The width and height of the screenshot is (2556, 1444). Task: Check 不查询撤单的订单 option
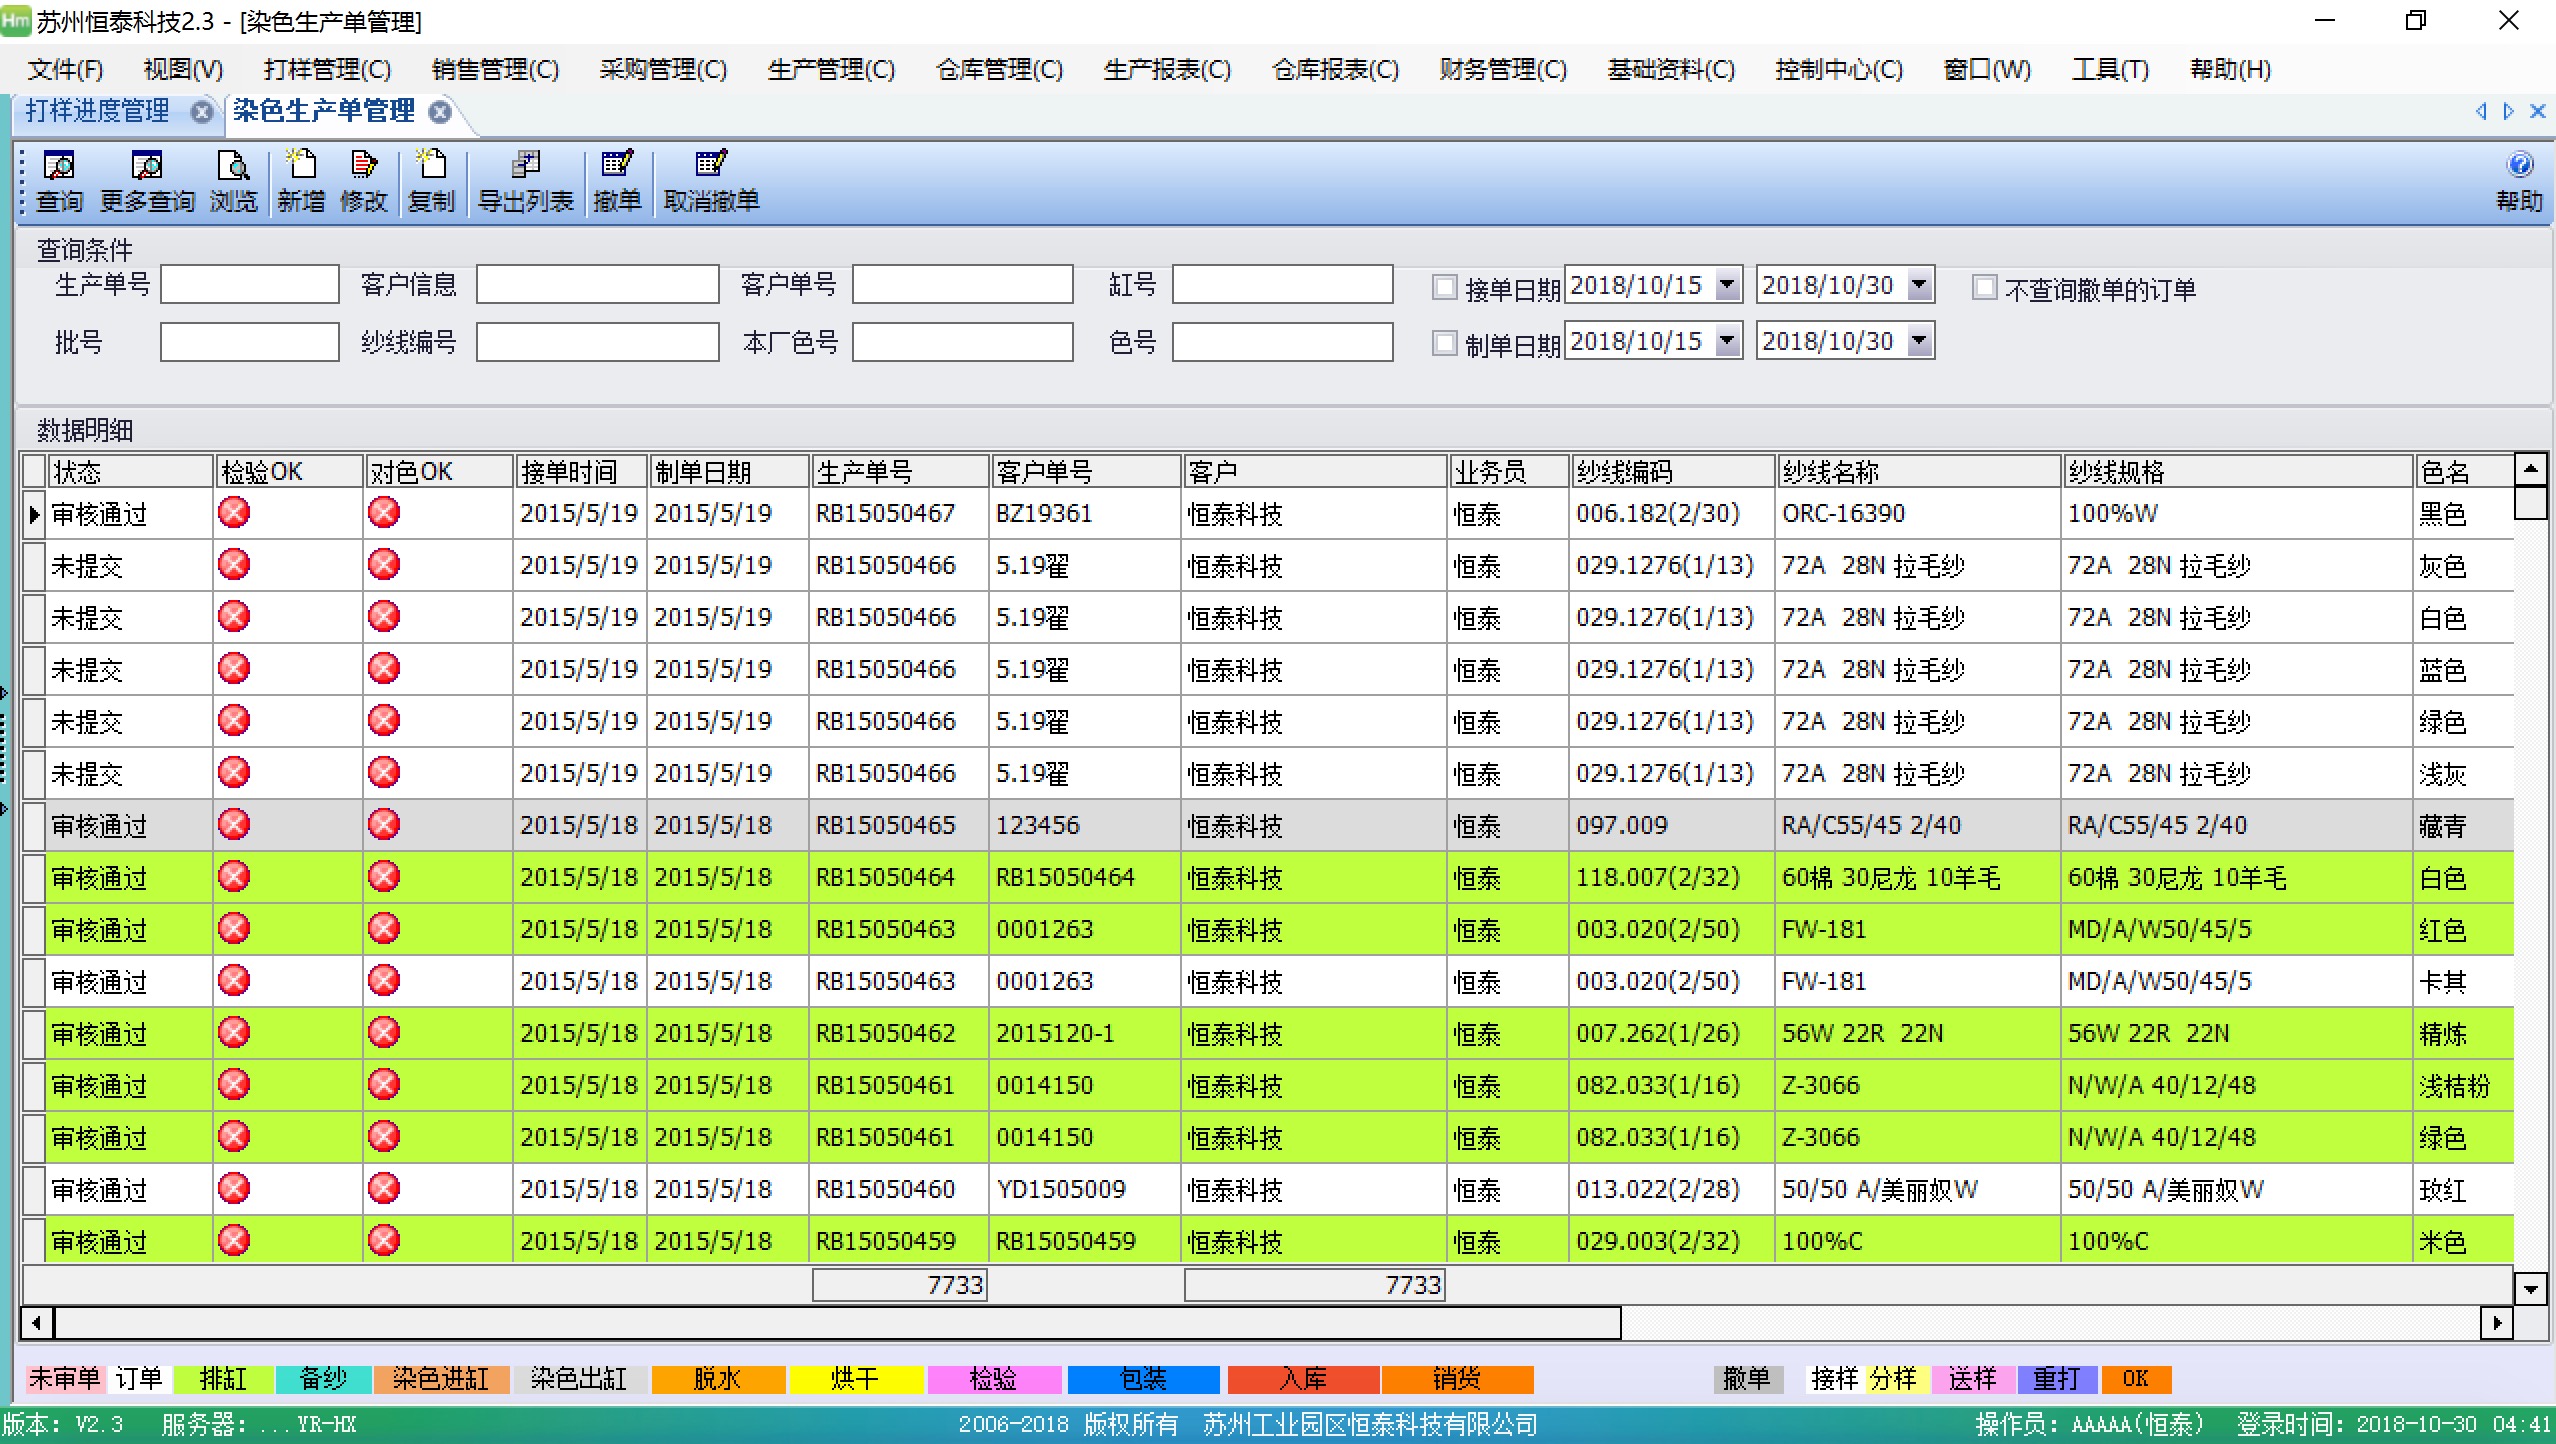pos(1984,287)
